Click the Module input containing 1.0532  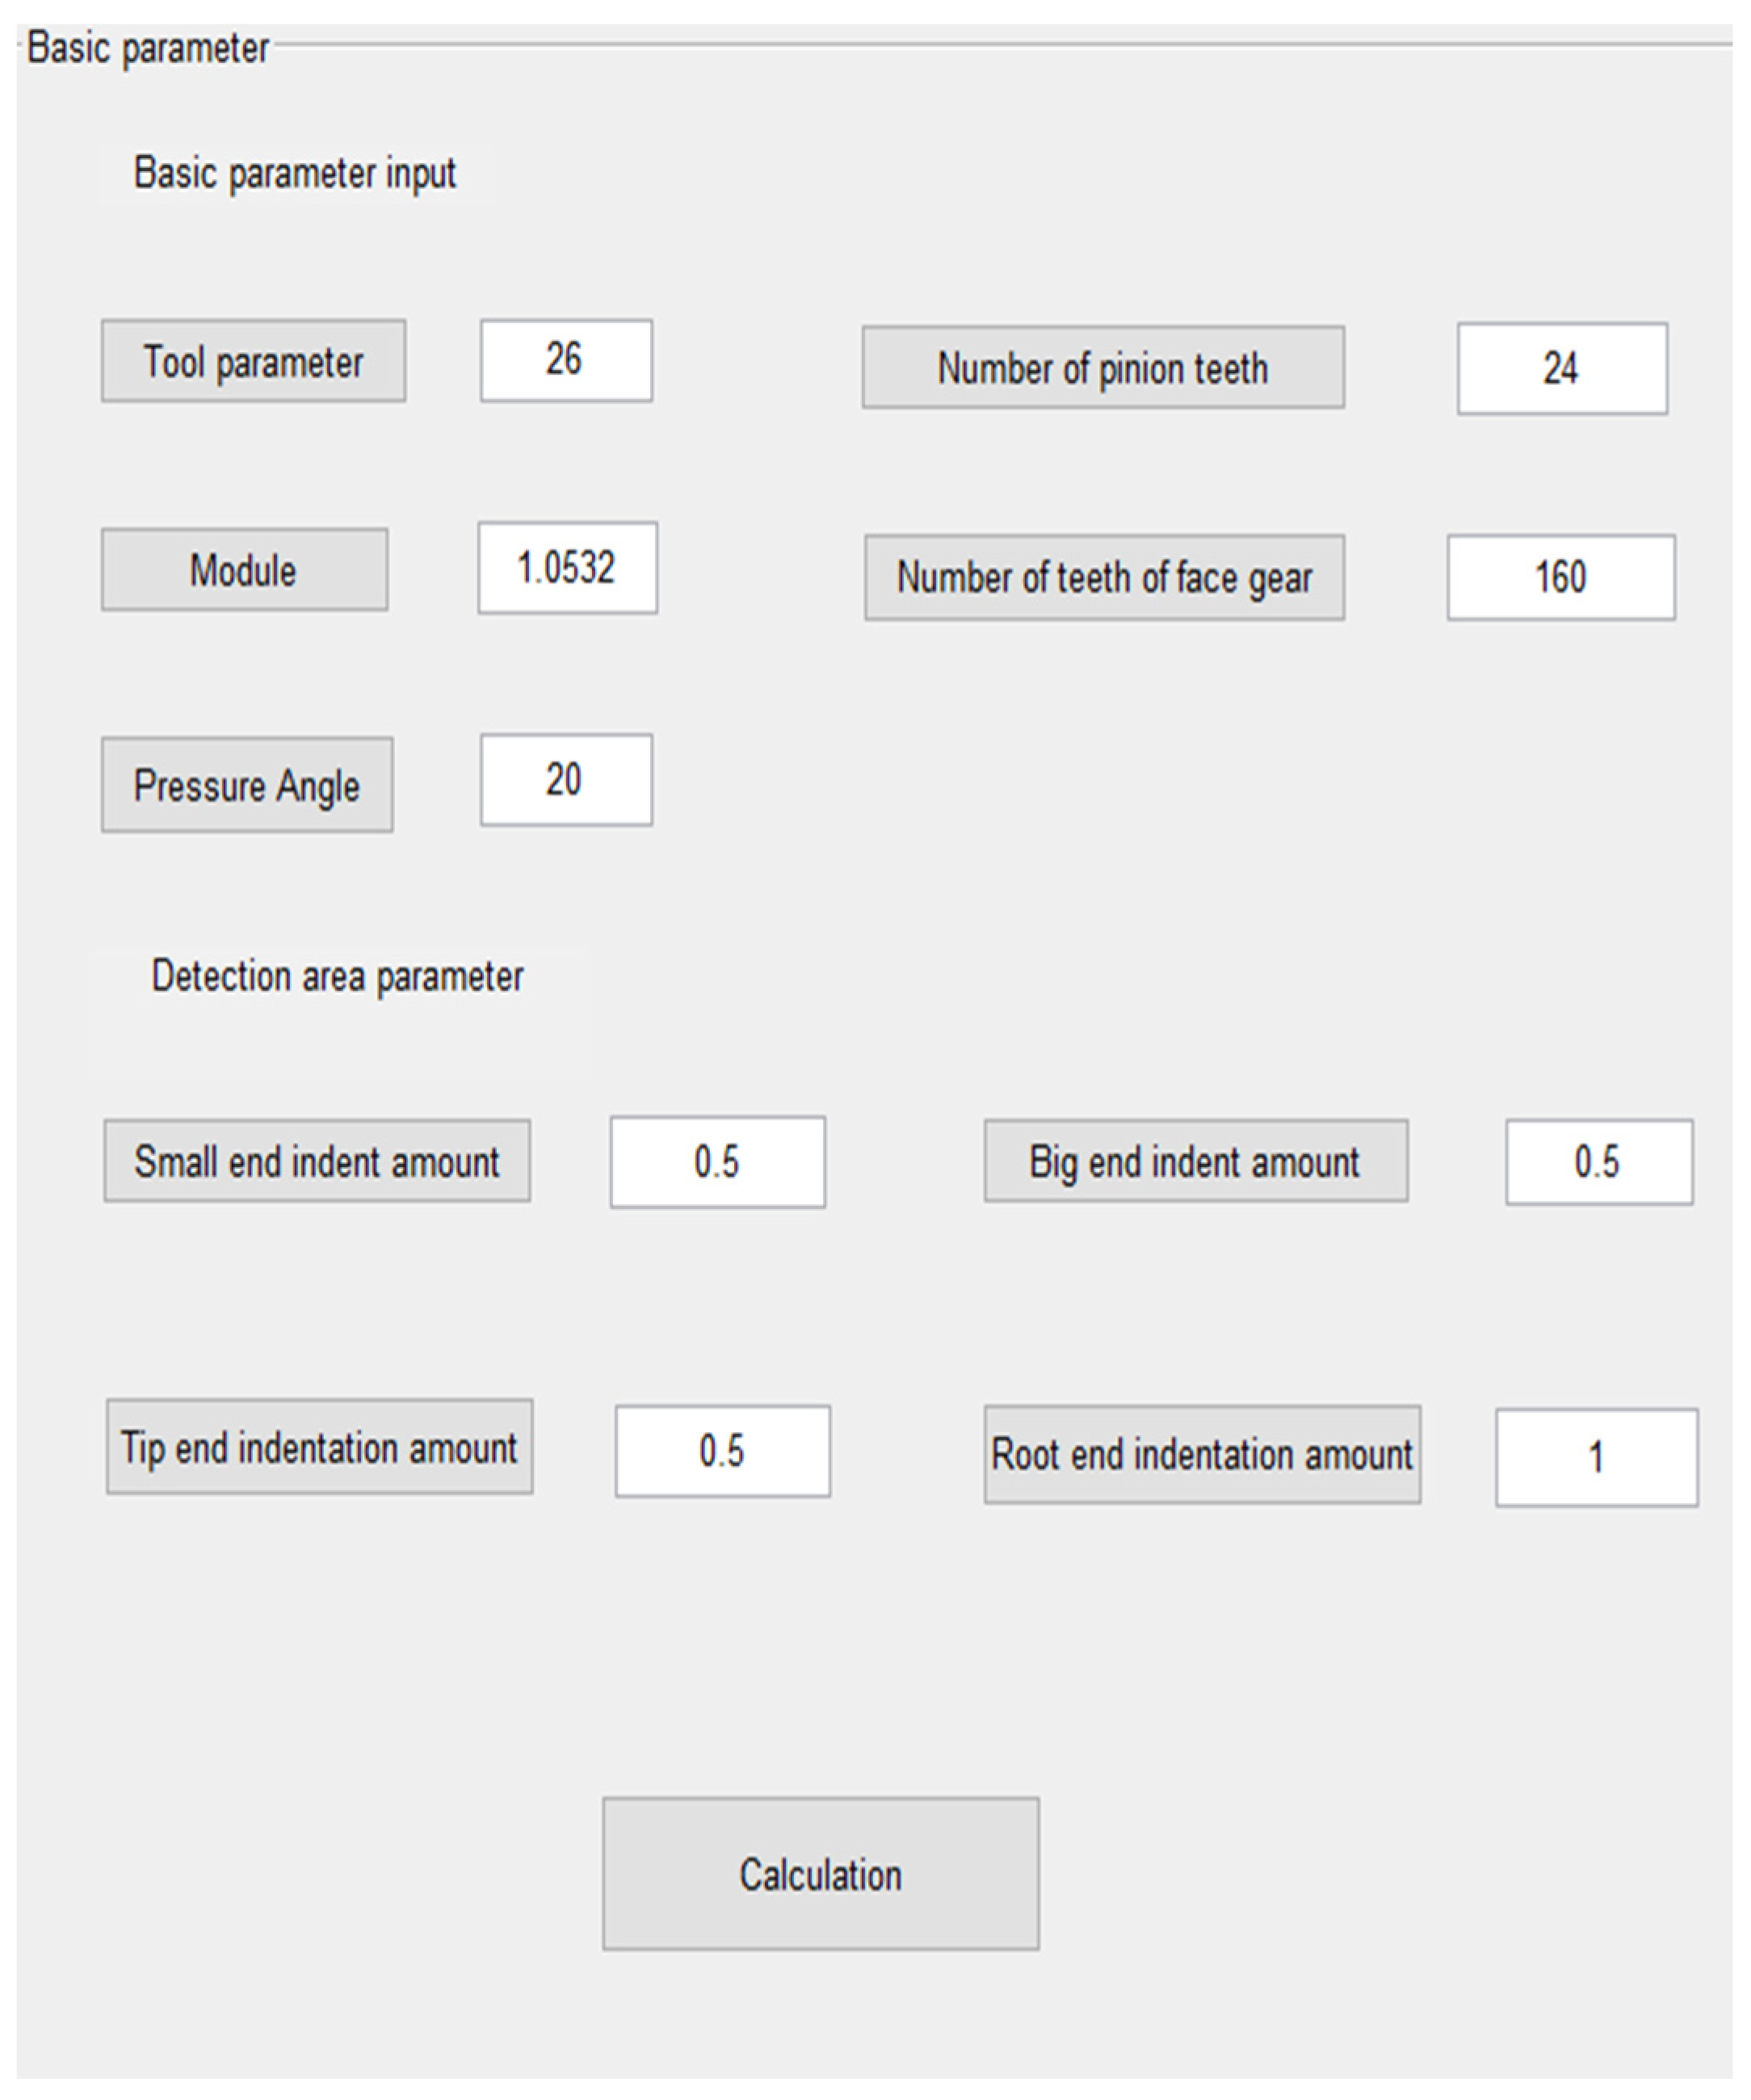(567, 568)
